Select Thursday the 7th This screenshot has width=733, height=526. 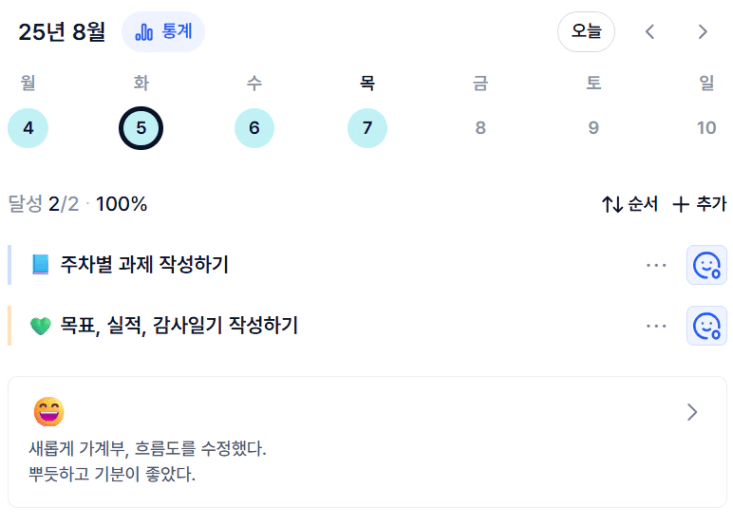pyautogui.click(x=367, y=128)
